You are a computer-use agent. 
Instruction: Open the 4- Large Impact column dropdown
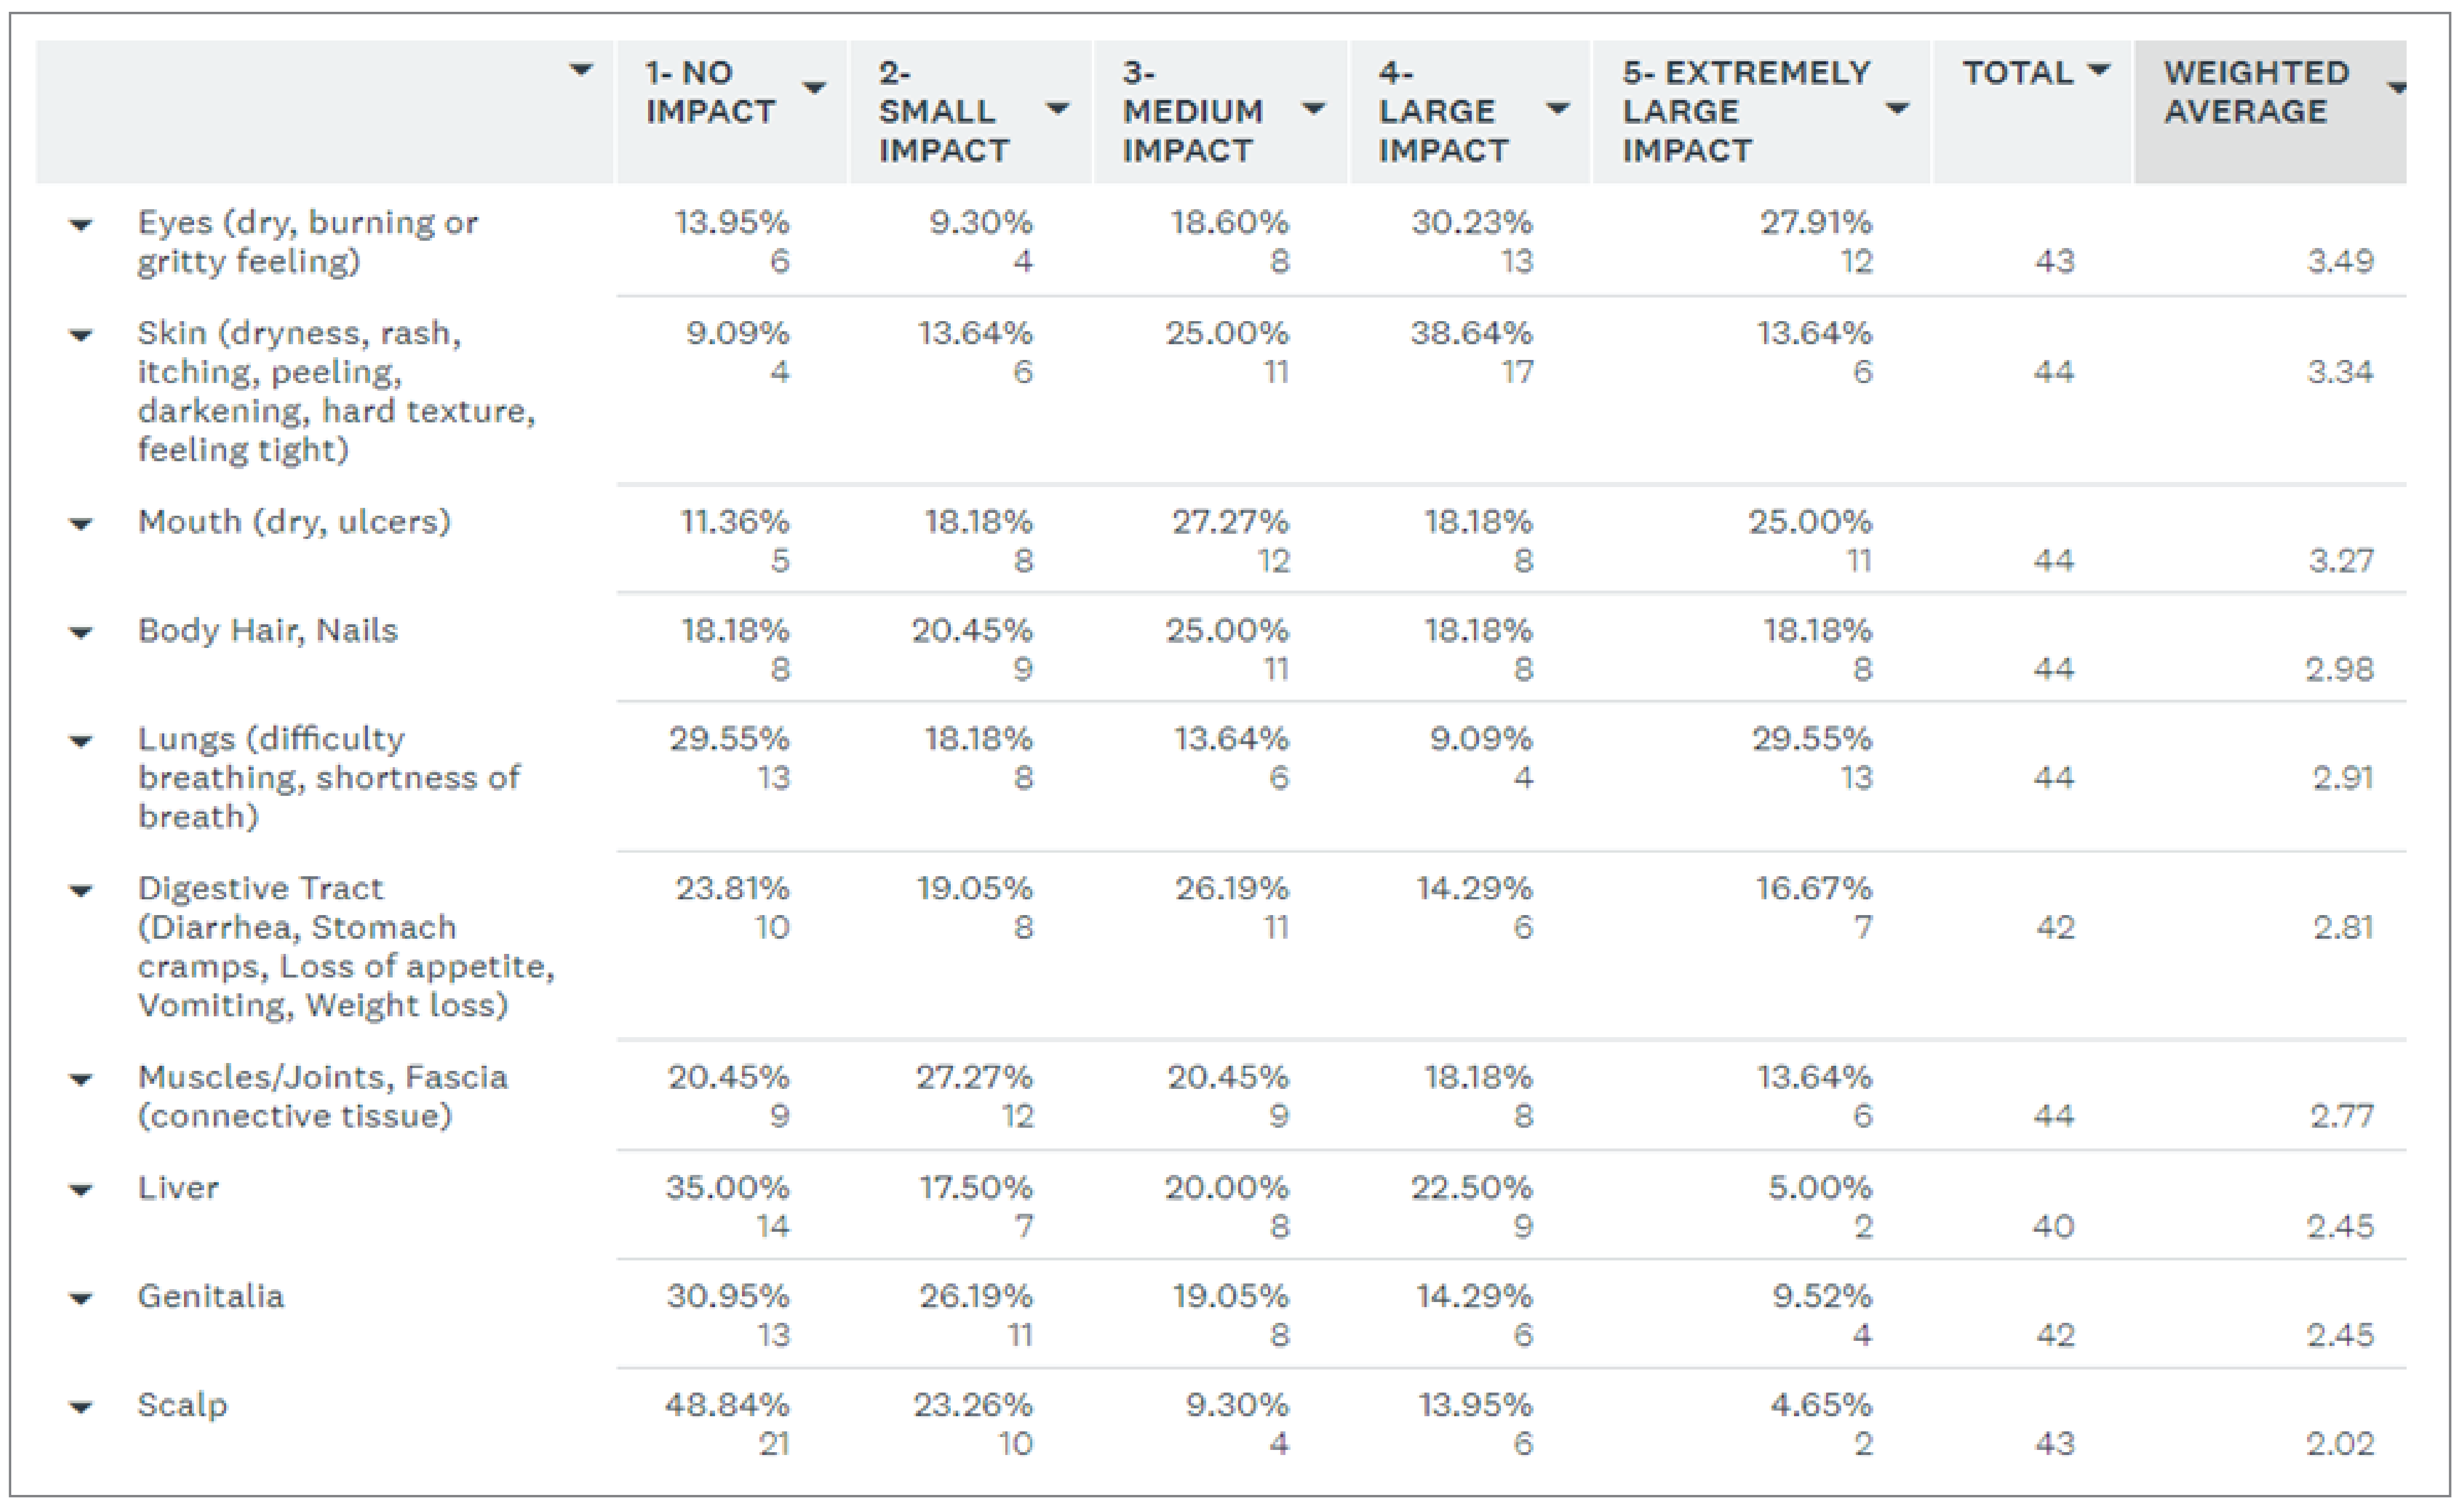(1557, 109)
